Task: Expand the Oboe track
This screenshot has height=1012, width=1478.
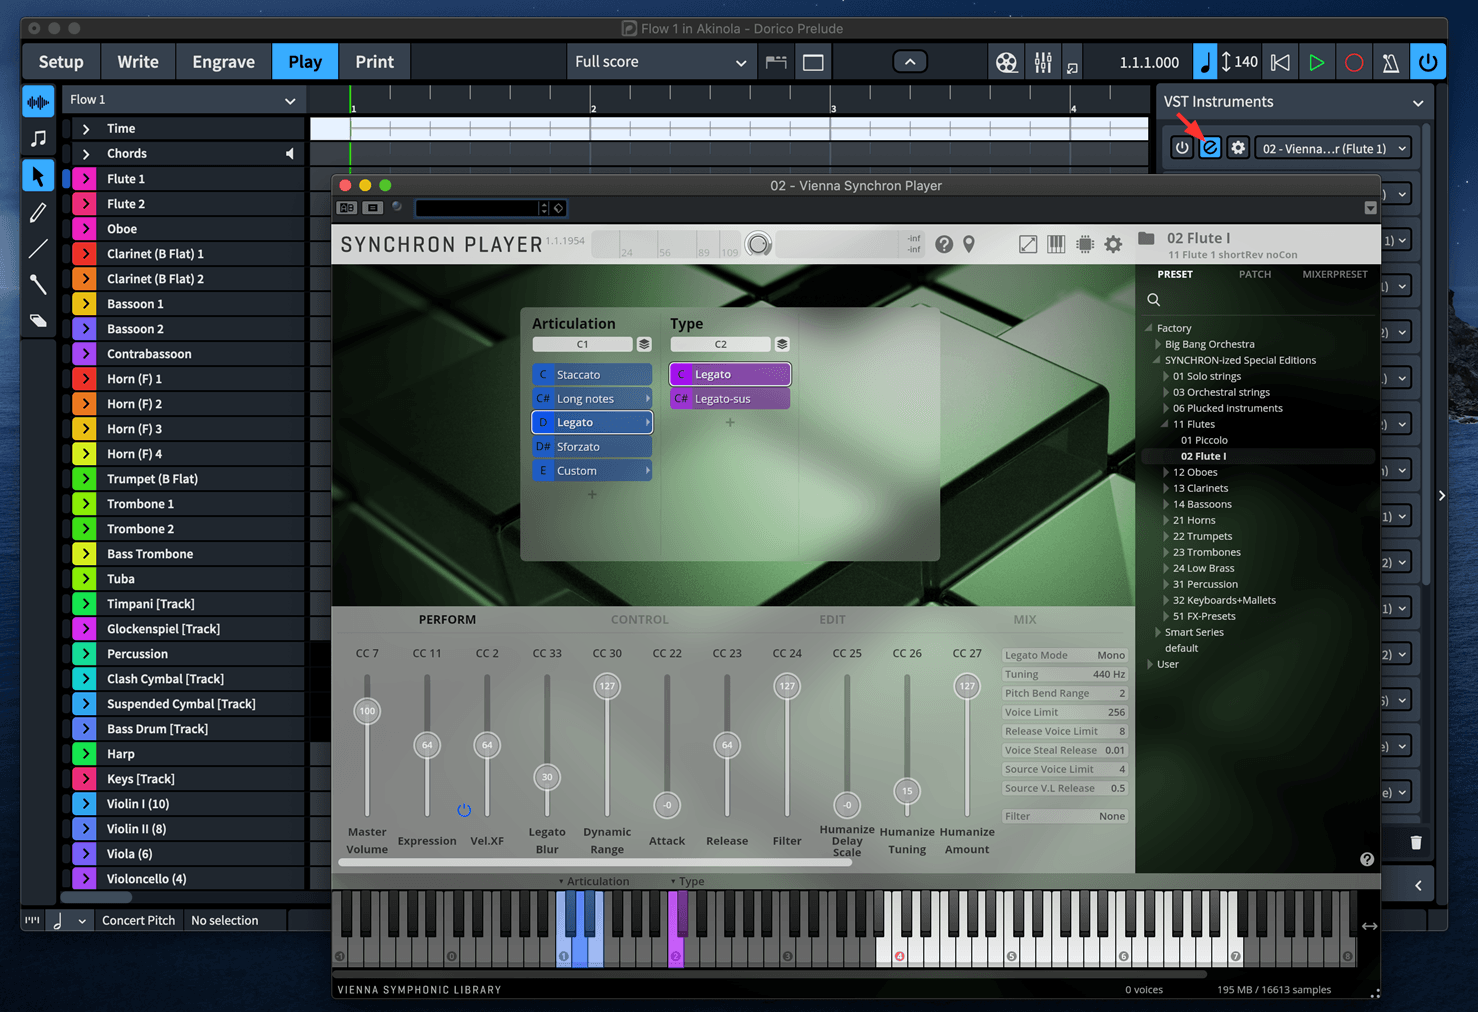Action: 86,229
